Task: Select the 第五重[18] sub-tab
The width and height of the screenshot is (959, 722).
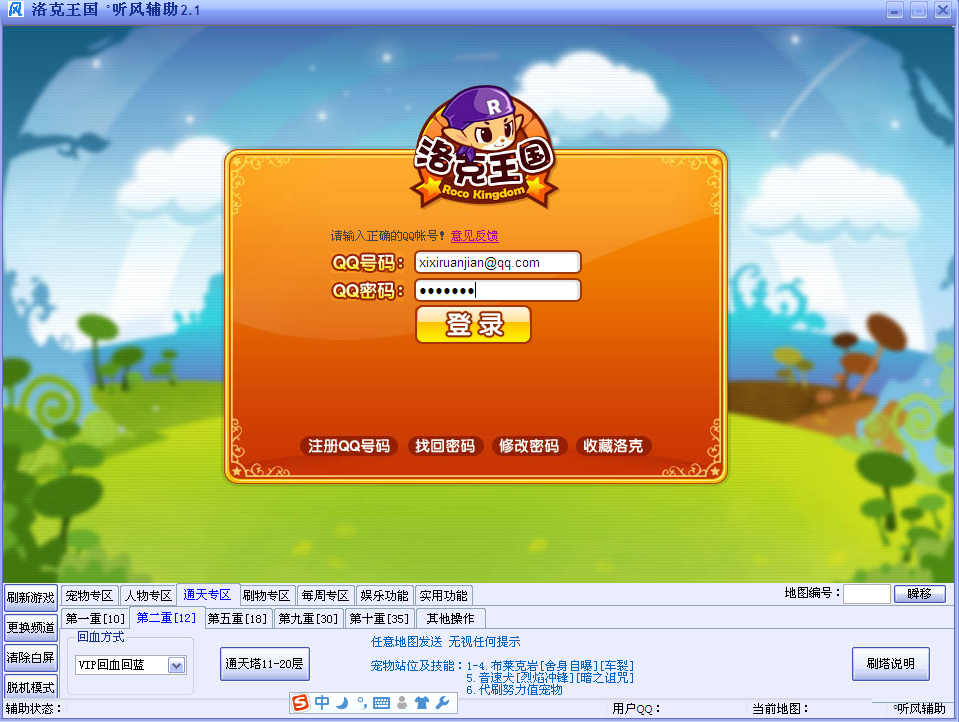Action: pos(237,619)
